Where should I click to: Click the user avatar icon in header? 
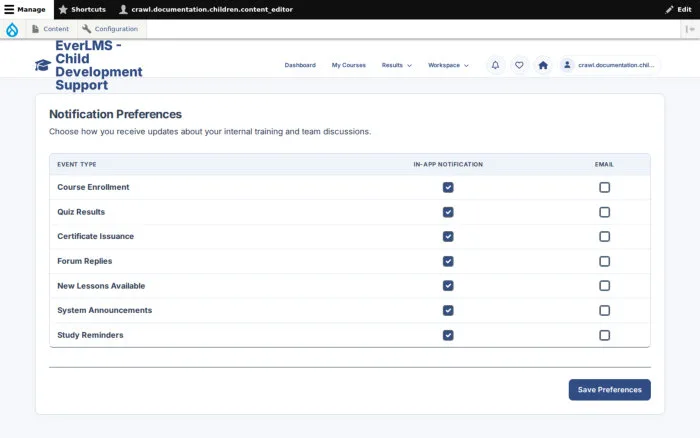click(x=567, y=65)
